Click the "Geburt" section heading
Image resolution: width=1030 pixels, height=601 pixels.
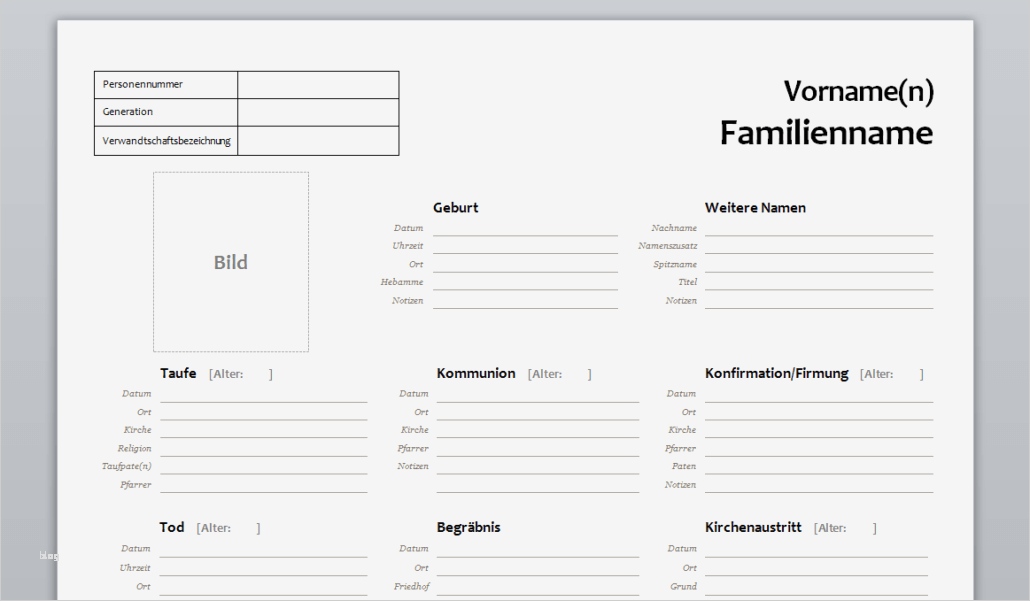(455, 208)
